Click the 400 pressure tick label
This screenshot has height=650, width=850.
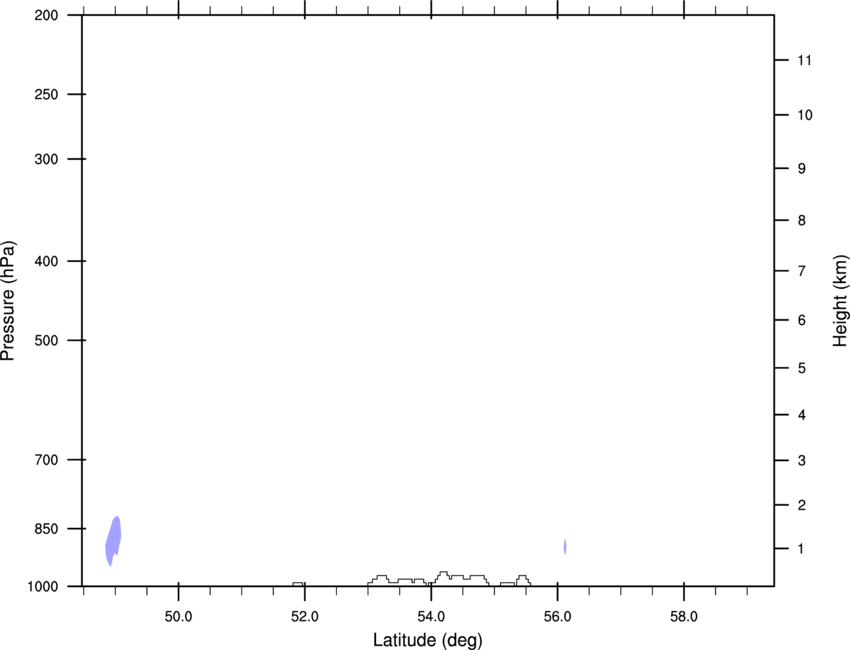coord(46,261)
